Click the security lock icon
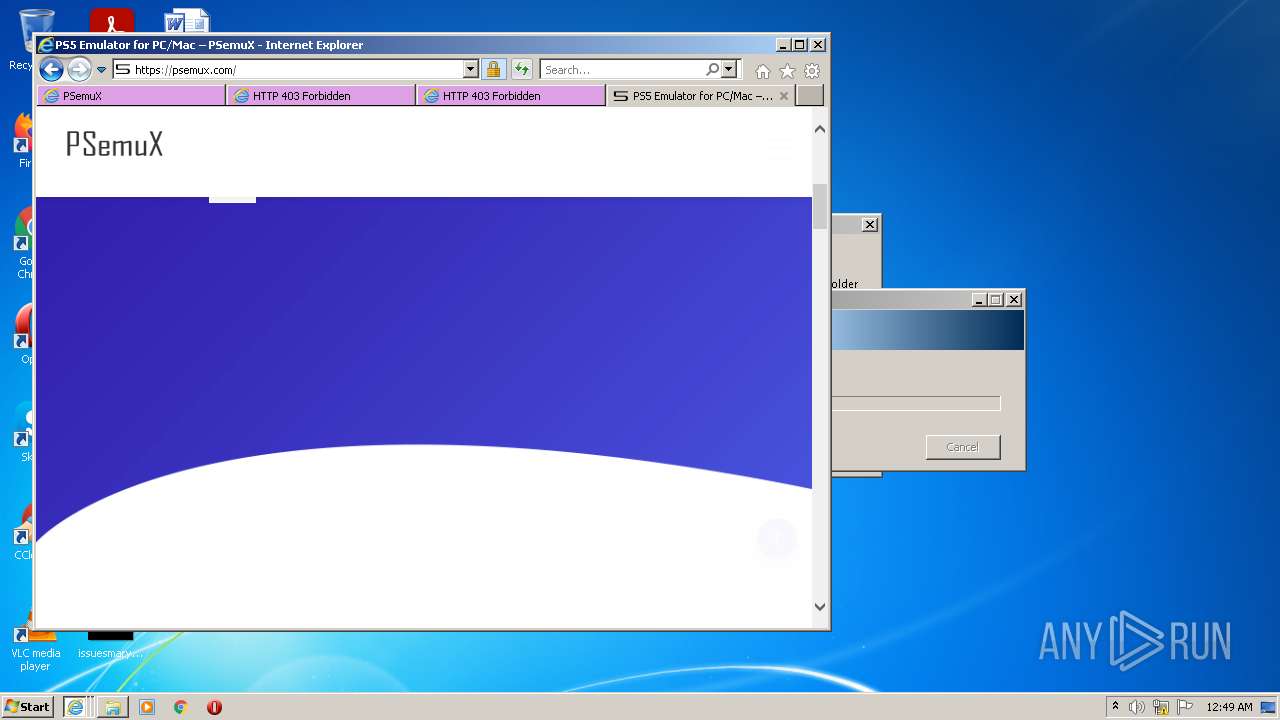Screen dimensions: 1280x720 493,70
